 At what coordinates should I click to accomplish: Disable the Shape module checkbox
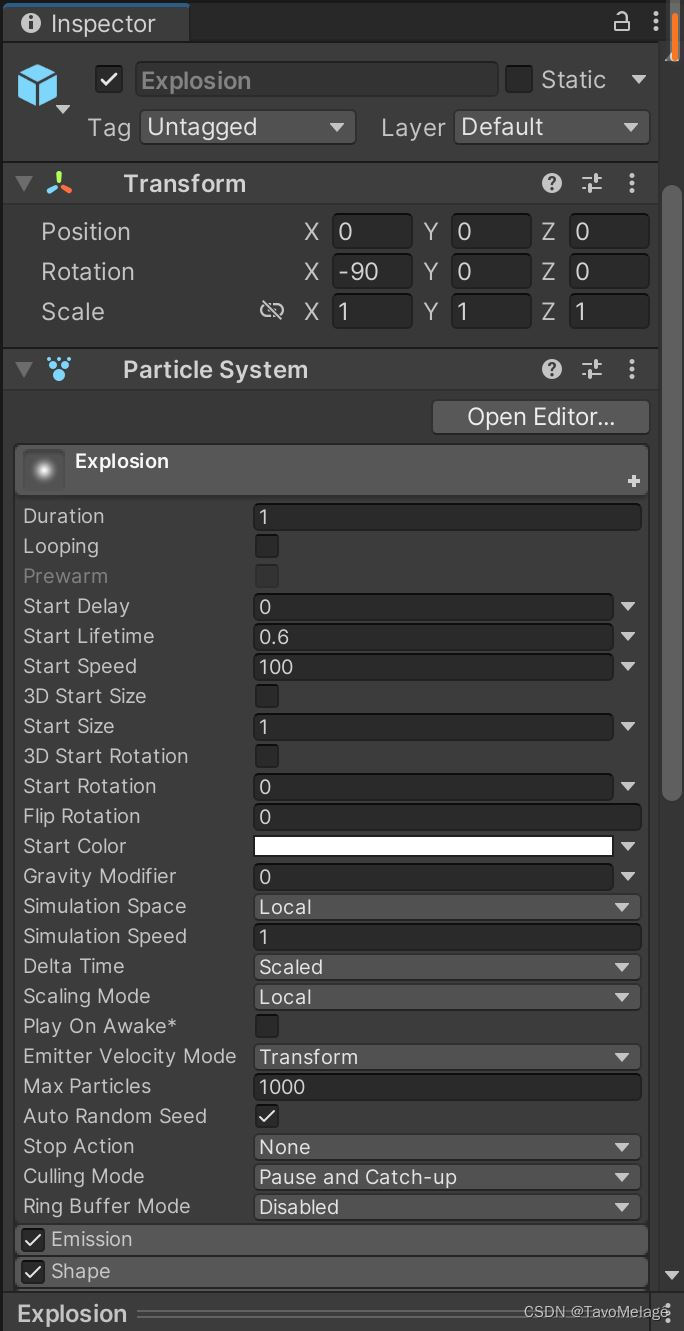(x=33, y=1272)
